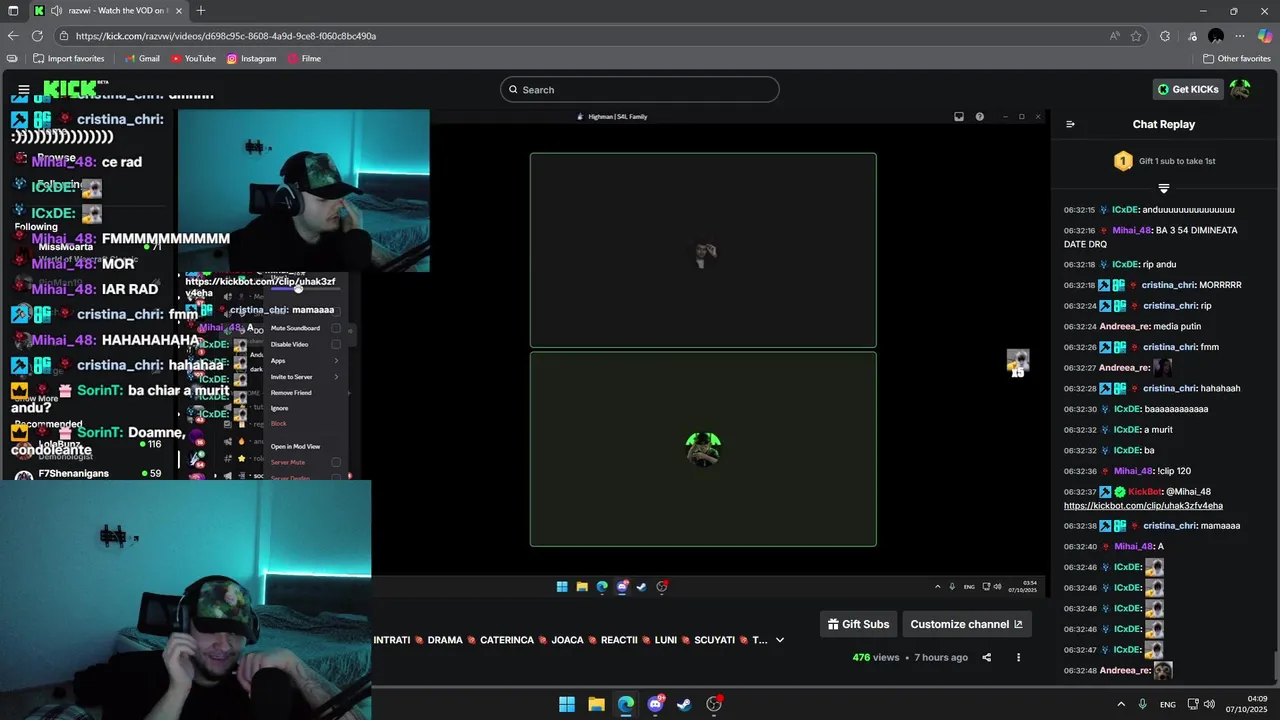Toggle the Server Mute checkbox in the video
The image size is (1280, 720).
(336, 462)
